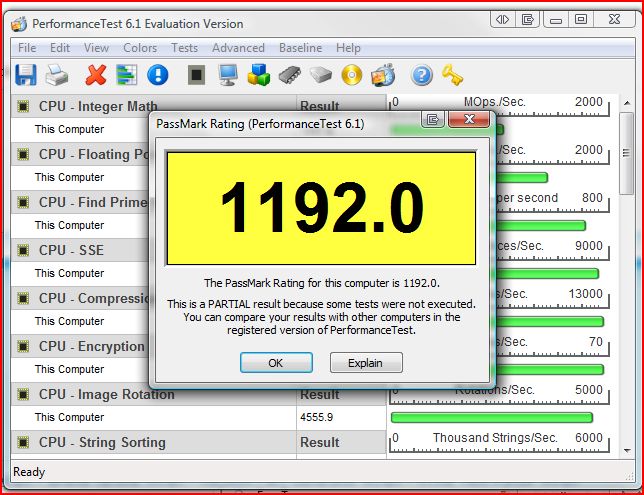Viewport: 644px width, 495px height.
Task: Select the CPU - String Sorting row
Action: 100,442
